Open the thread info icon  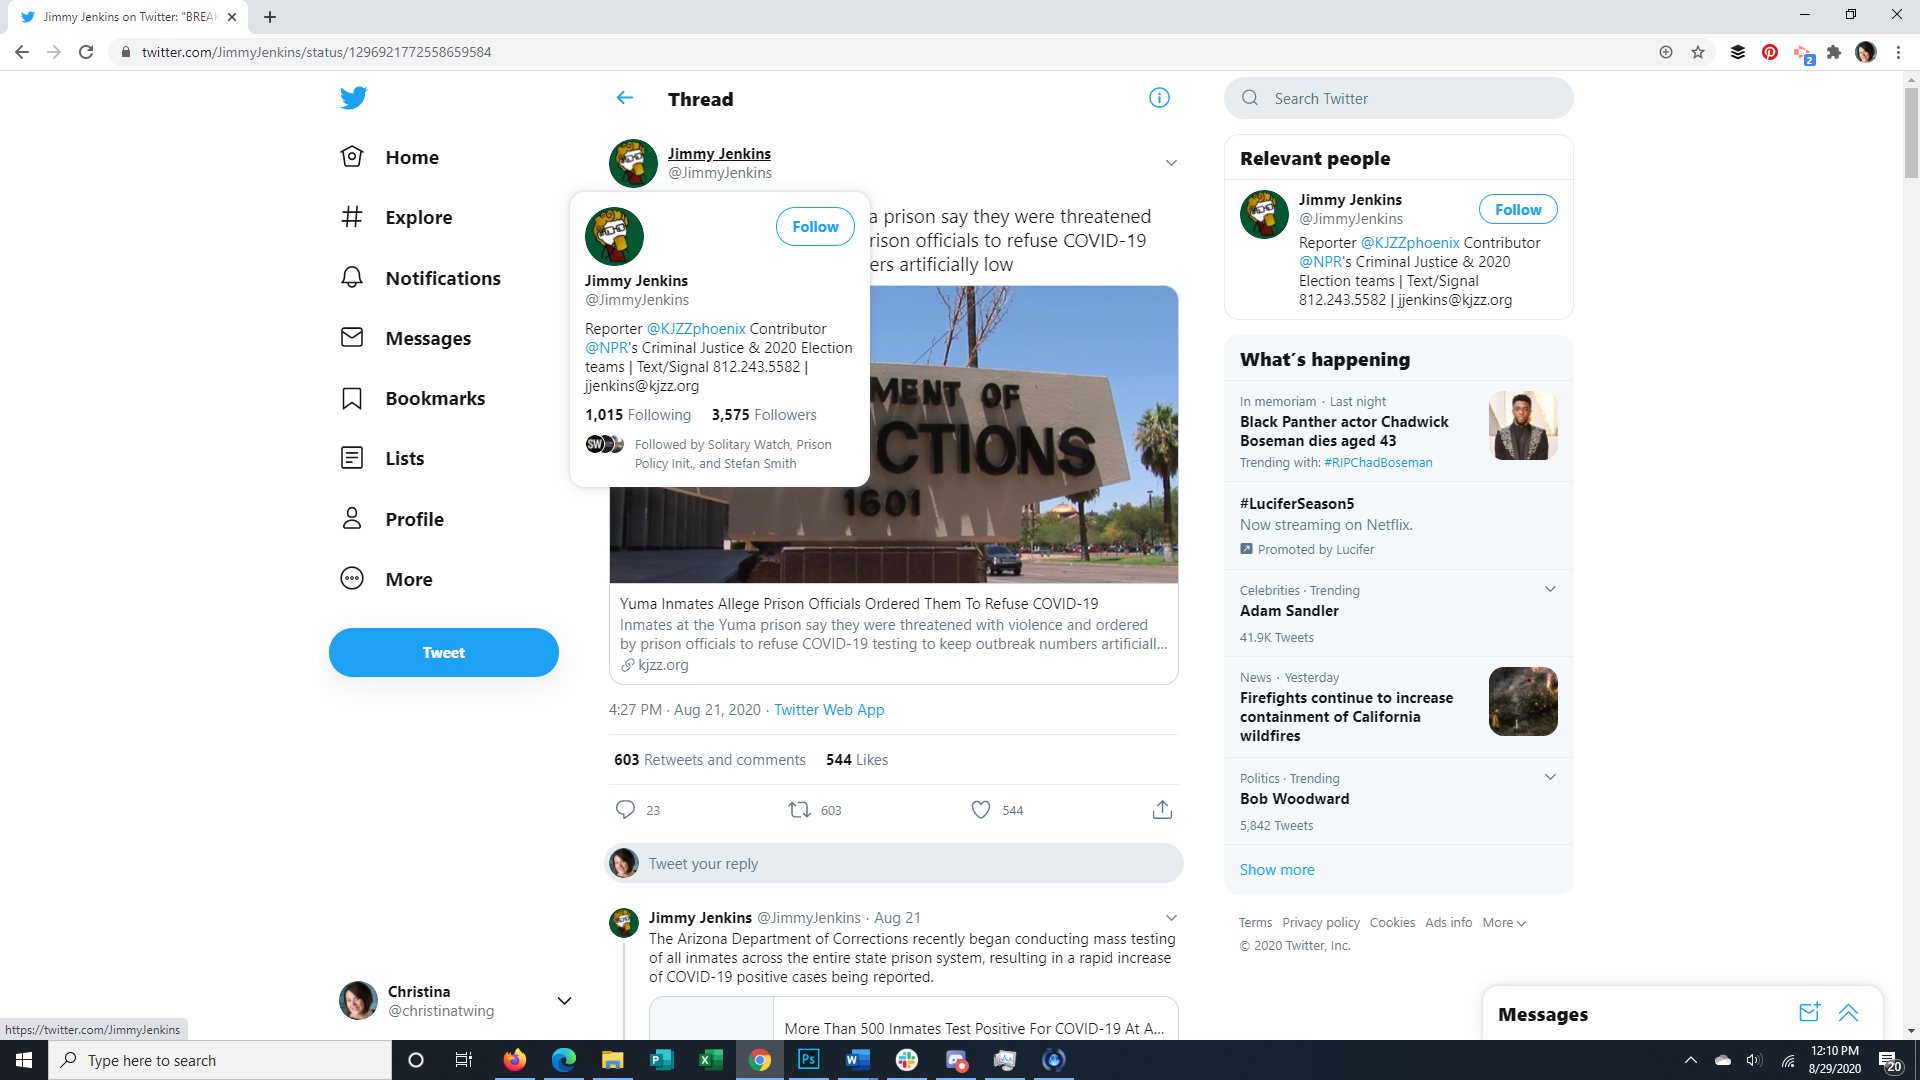(x=1159, y=98)
